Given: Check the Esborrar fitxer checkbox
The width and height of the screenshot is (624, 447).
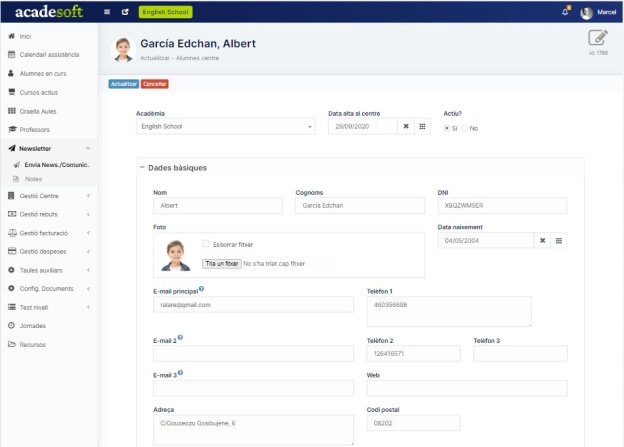Looking at the screenshot, I should (x=205, y=244).
